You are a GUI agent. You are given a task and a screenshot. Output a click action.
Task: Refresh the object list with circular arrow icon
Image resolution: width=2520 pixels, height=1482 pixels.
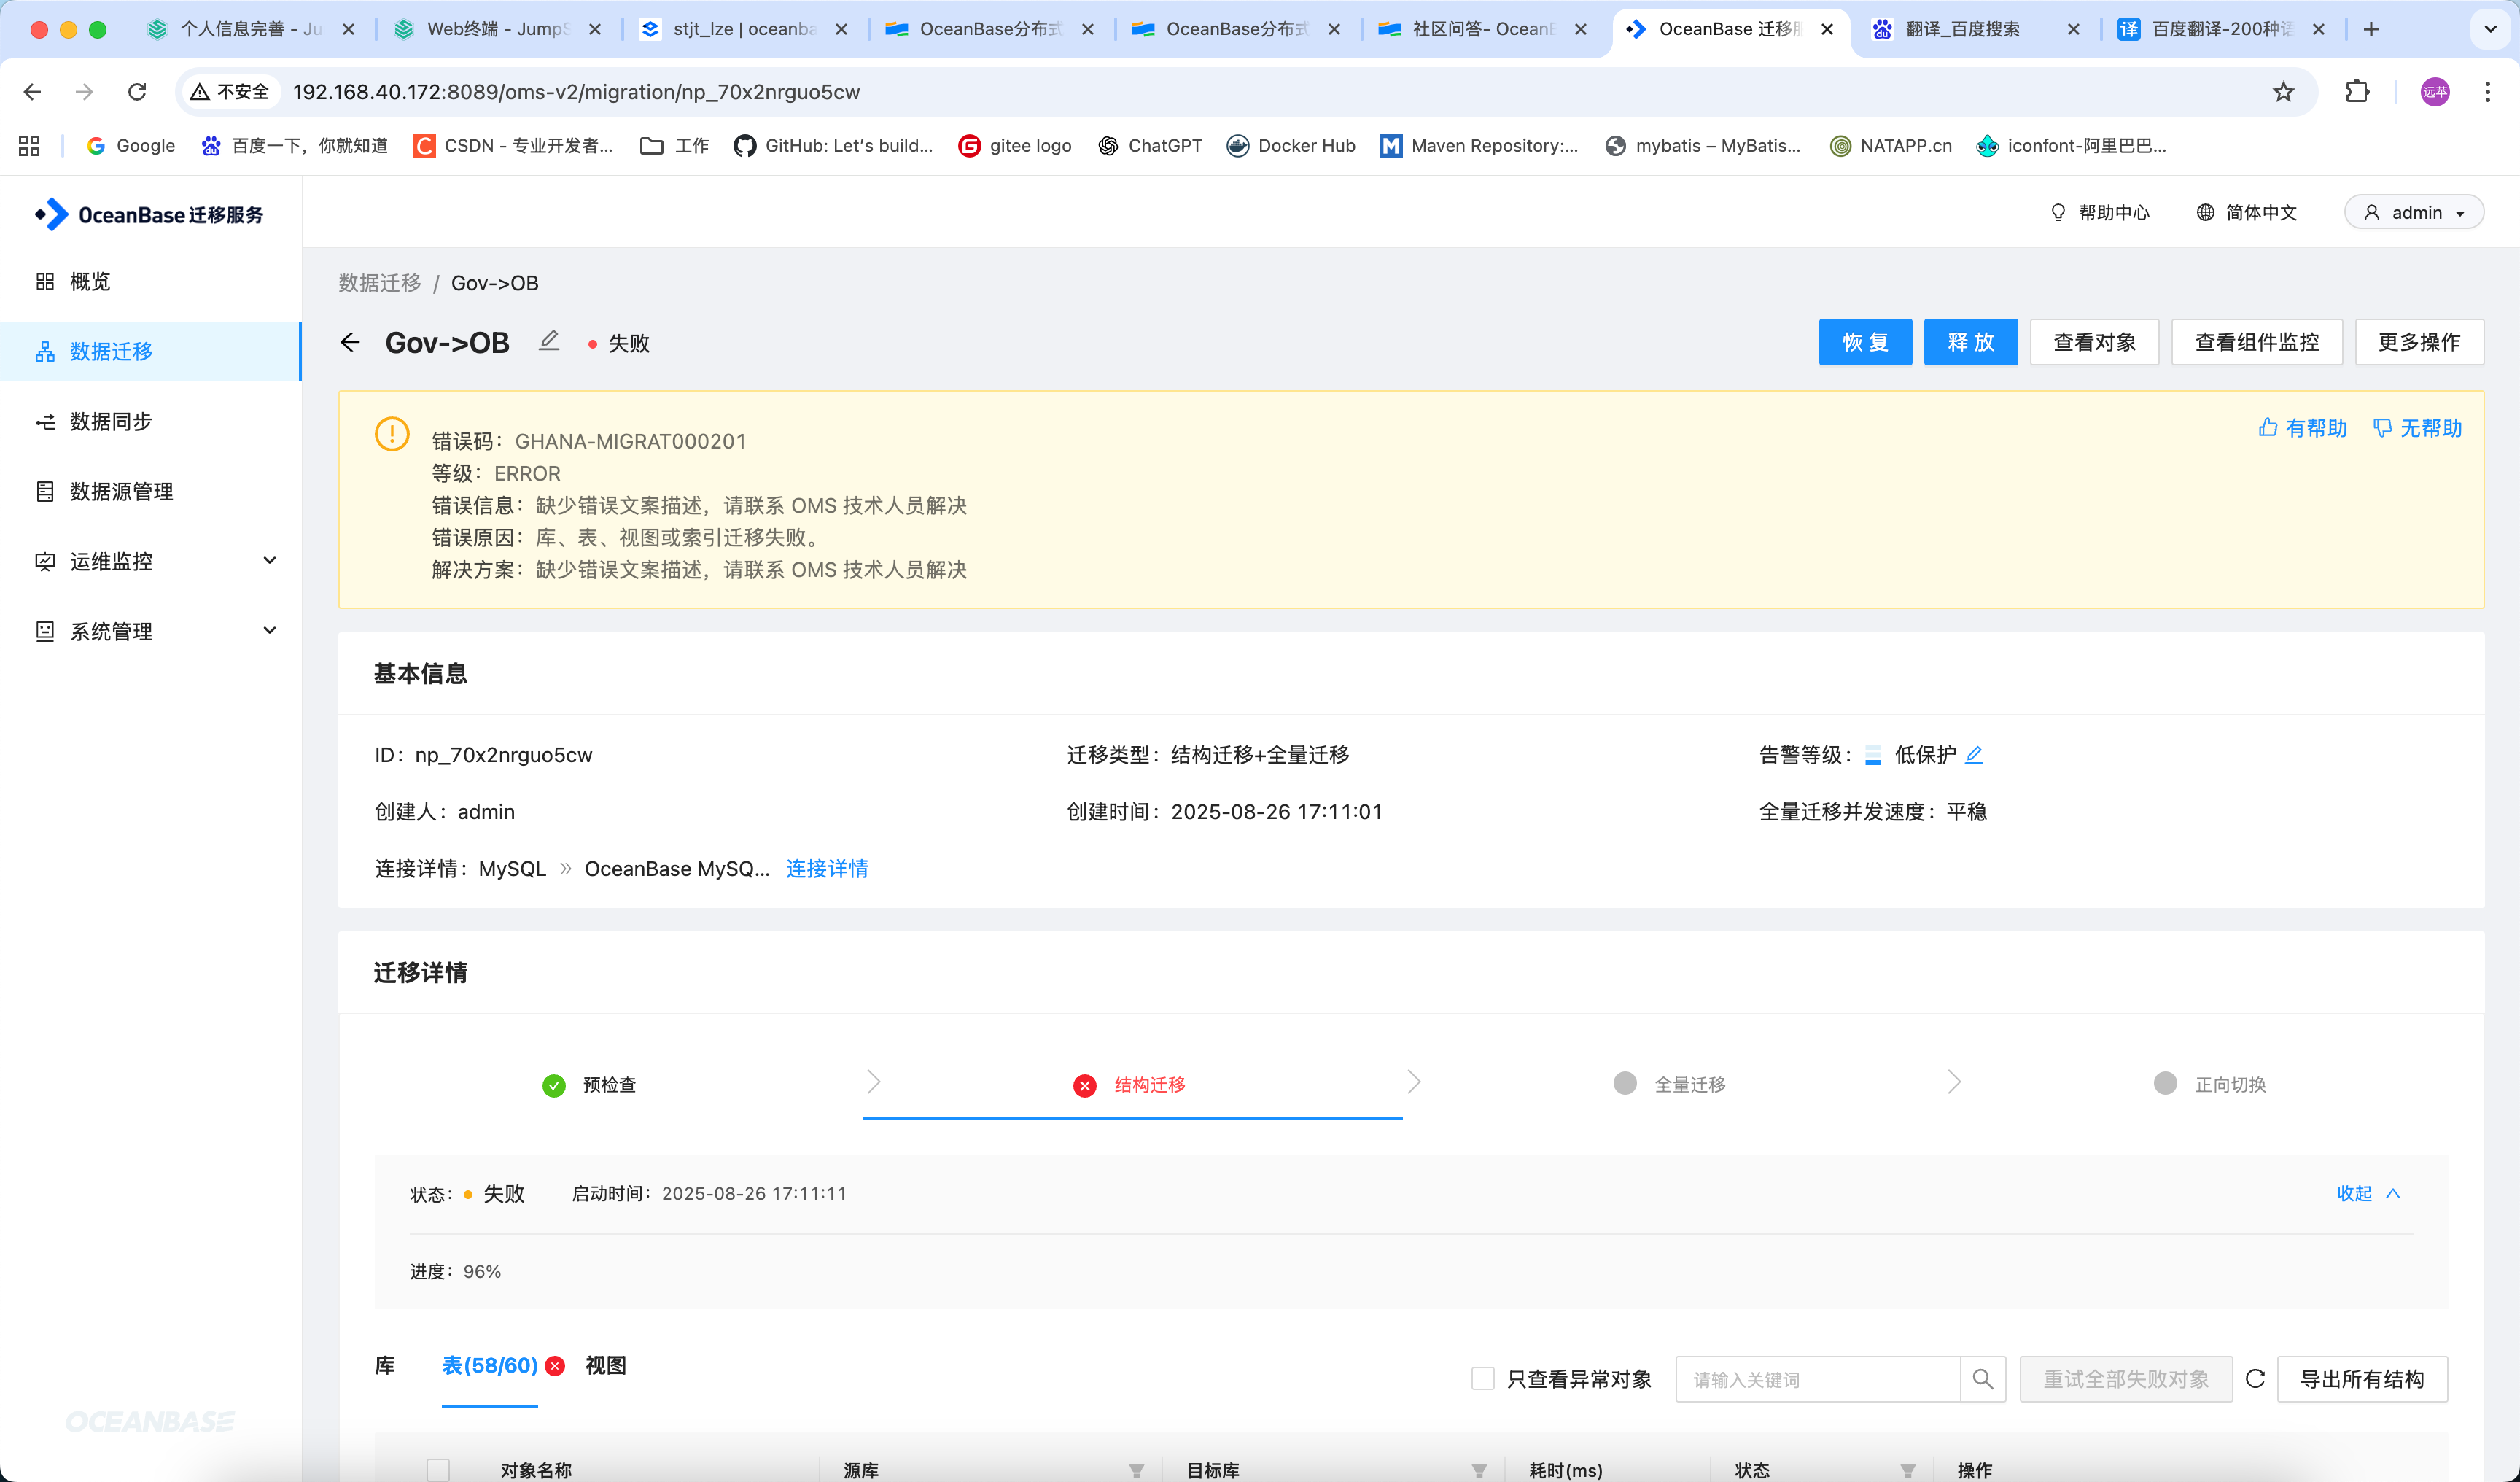pyautogui.click(x=2255, y=1379)
